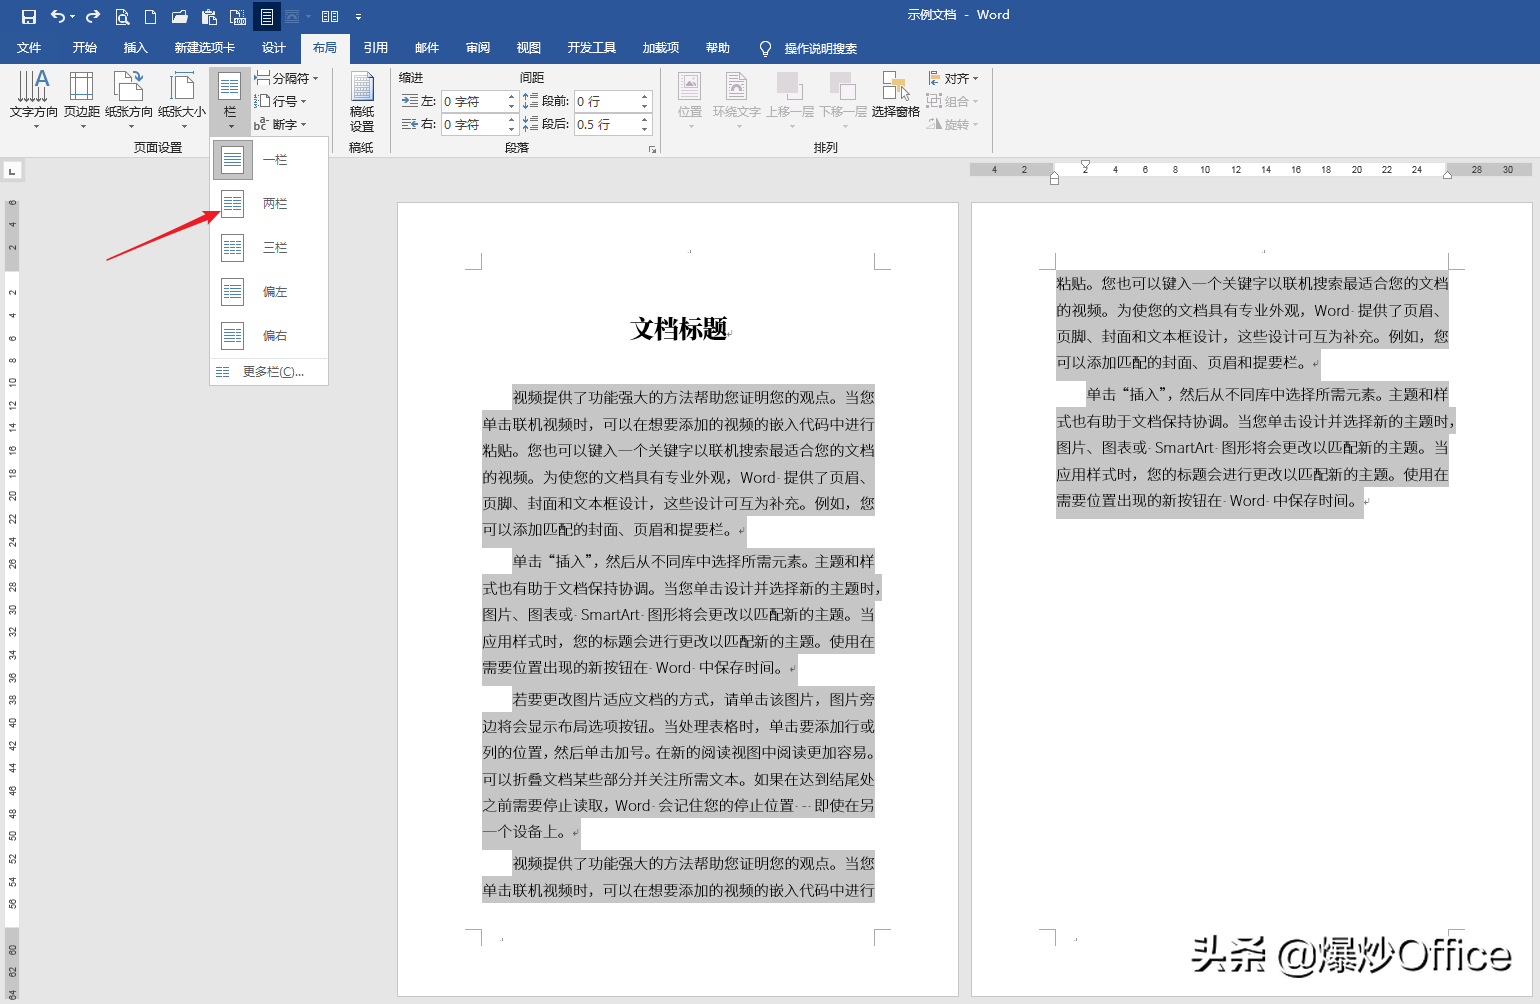
Task: Click the paste clipboard icon in title bar
Action: (x=209, y=16)
